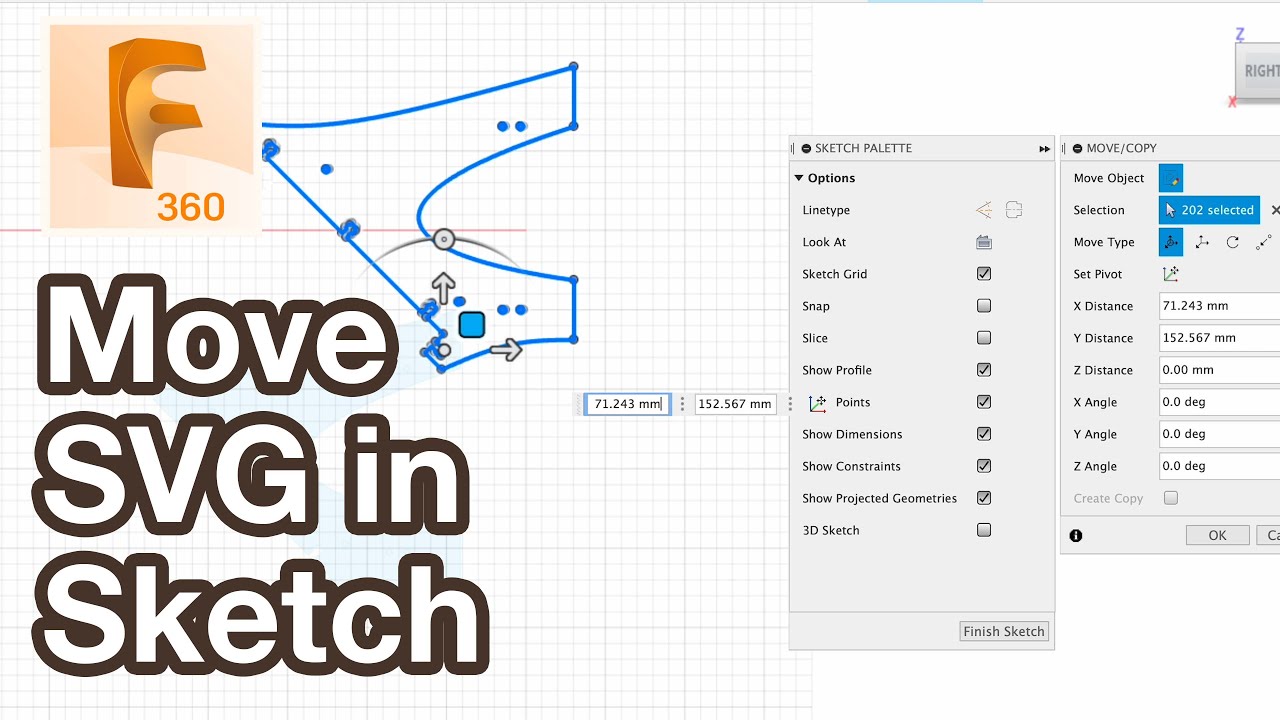Select the Rotate move type icon
This screenshot has height=720, width=1280.
[x=1233, y=242]
